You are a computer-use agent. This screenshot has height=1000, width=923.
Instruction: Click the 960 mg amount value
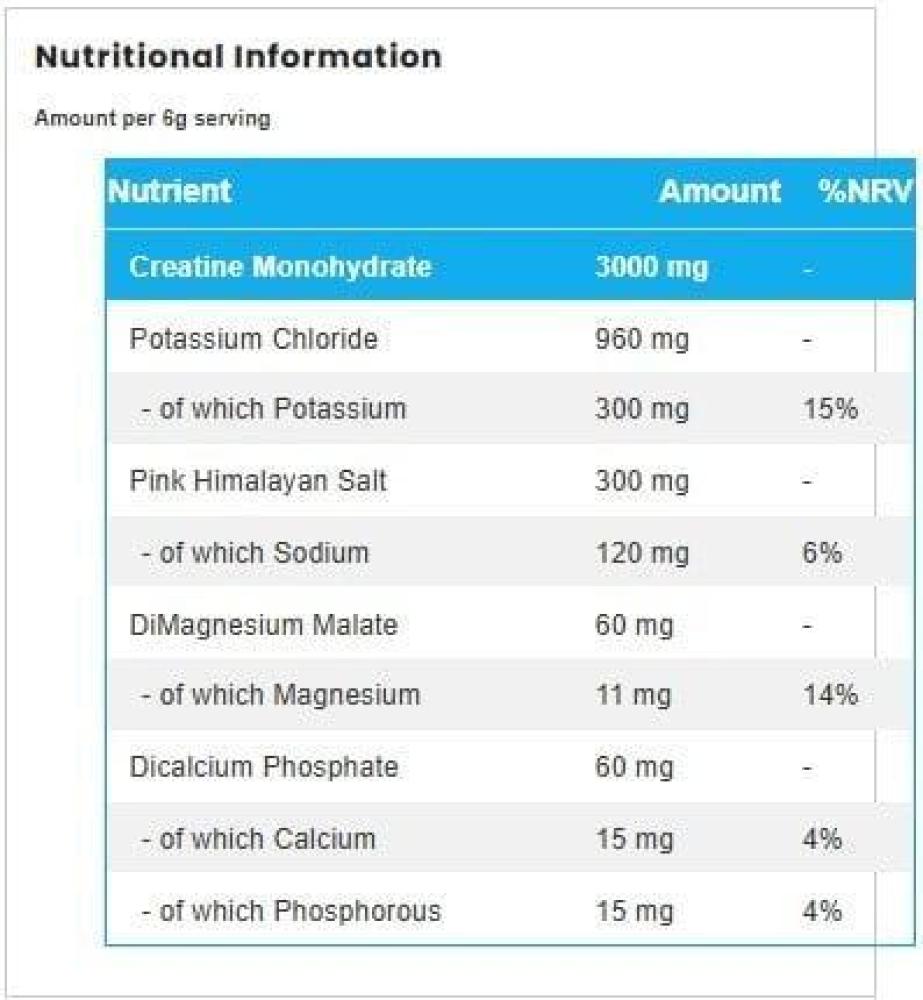tap(641, 338)
